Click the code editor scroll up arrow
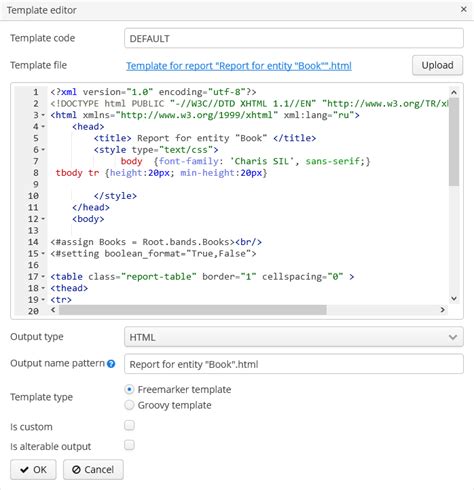Viewport: 474px width, 490px height. 454,92
